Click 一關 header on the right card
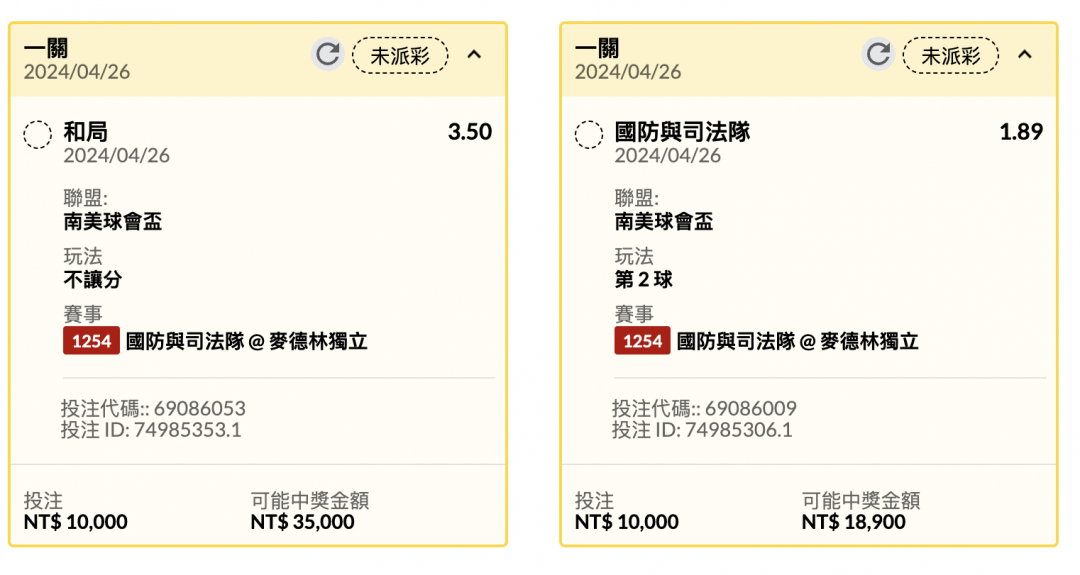The image size is (1080, 575). [596, 48]
